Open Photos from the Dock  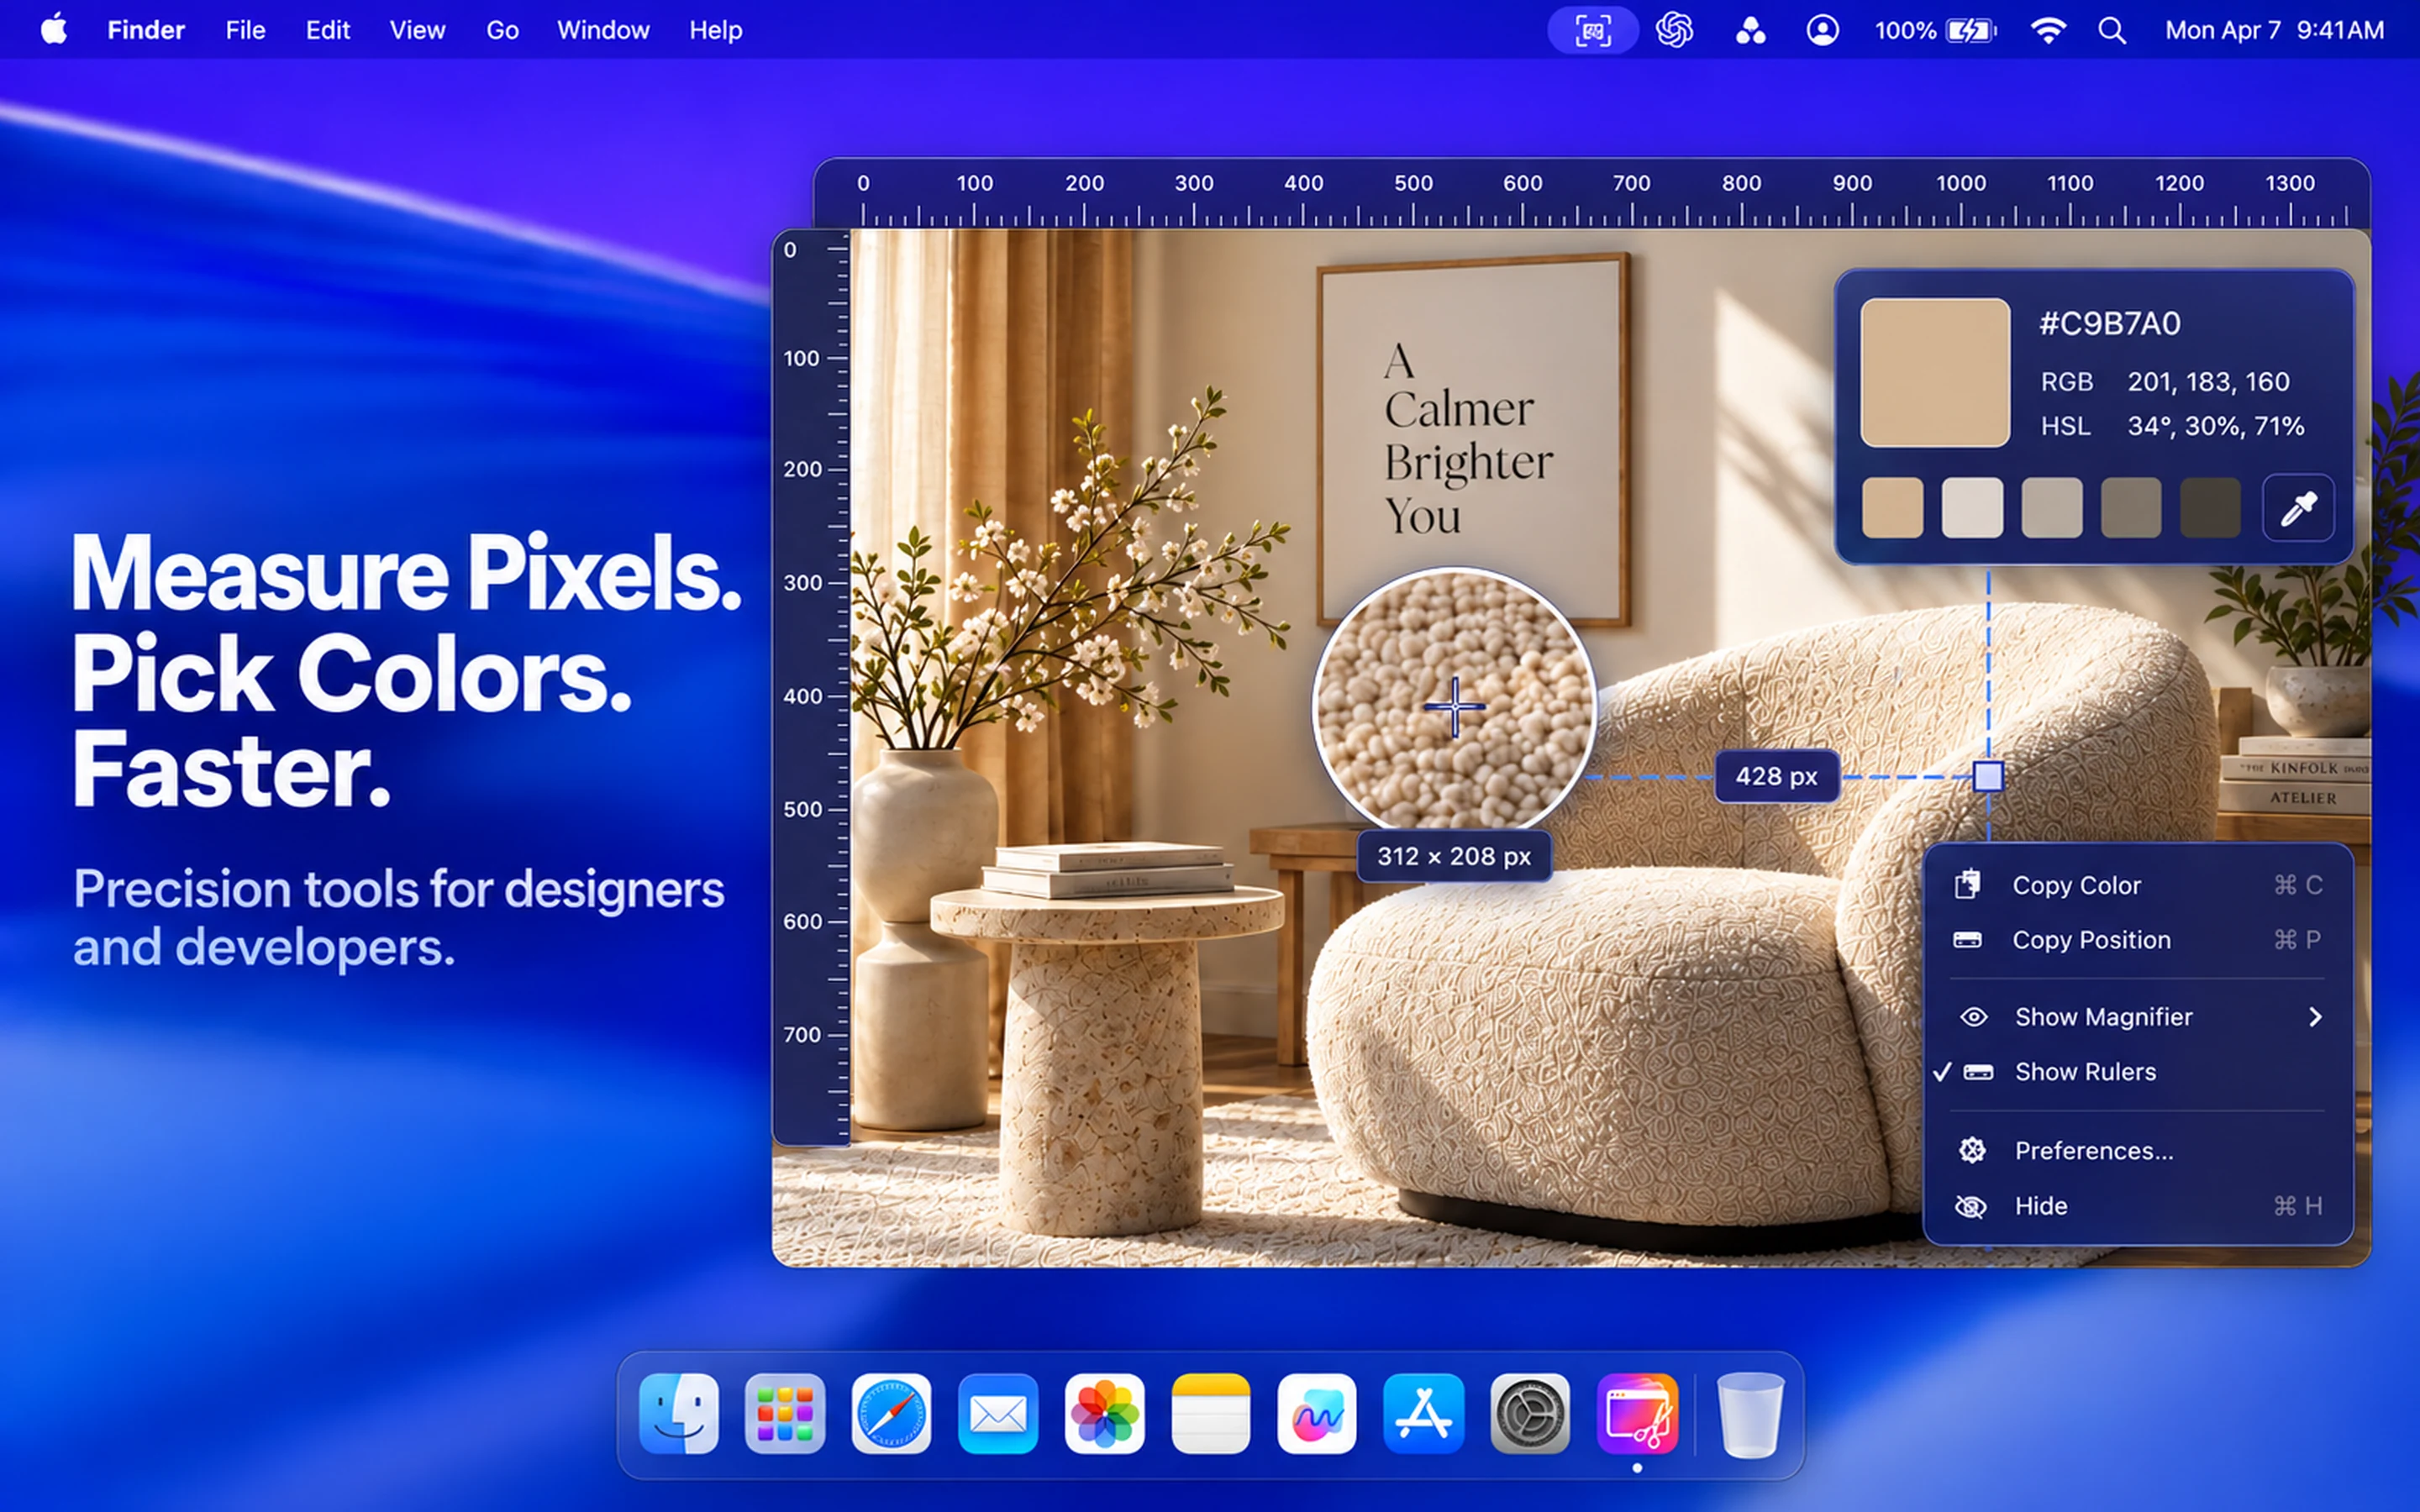[x=1104, y=1413]
